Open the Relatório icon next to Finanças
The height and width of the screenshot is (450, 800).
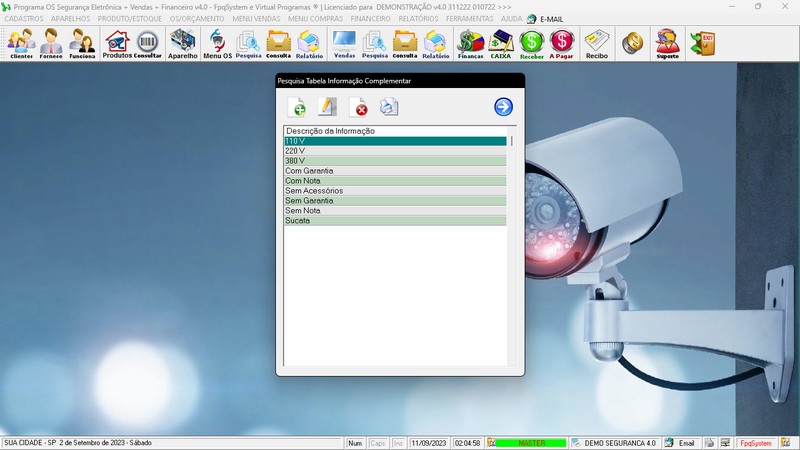pyautogui.click(x=436, y=44)
